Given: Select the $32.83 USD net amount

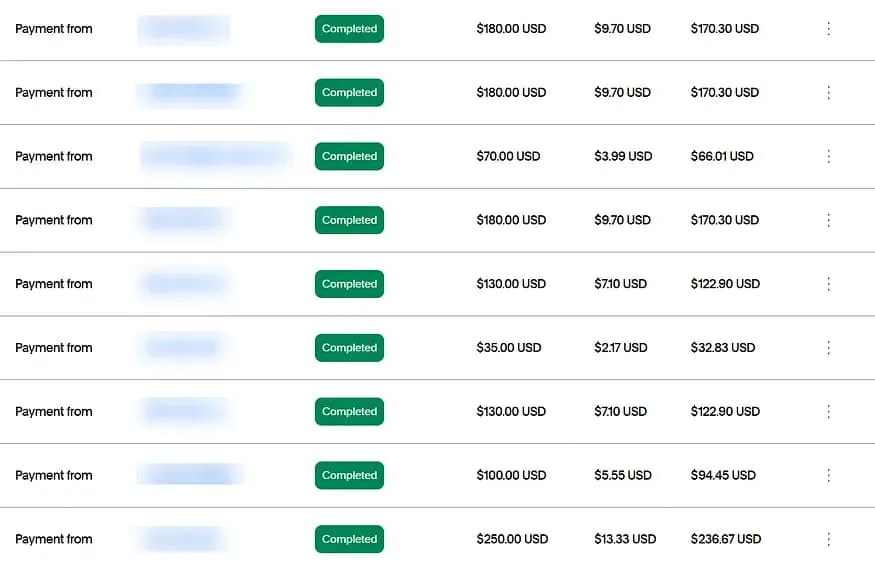Looking at the screenshot, I should (x=723, y=348).
